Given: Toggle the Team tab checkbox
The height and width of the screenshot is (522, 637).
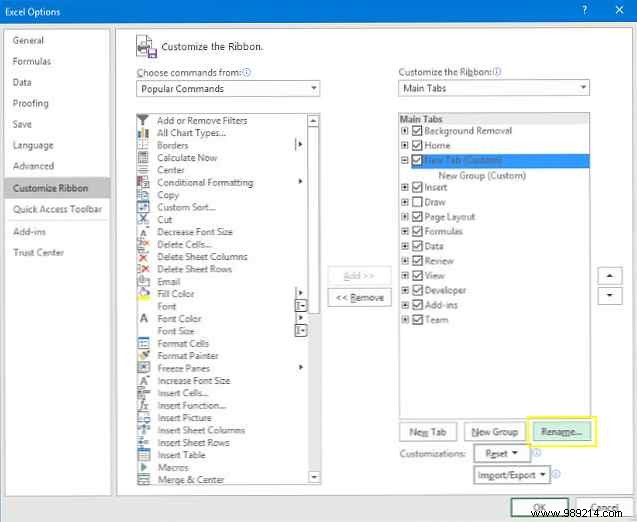Looking at the screenshot, I should coord(417,320).
